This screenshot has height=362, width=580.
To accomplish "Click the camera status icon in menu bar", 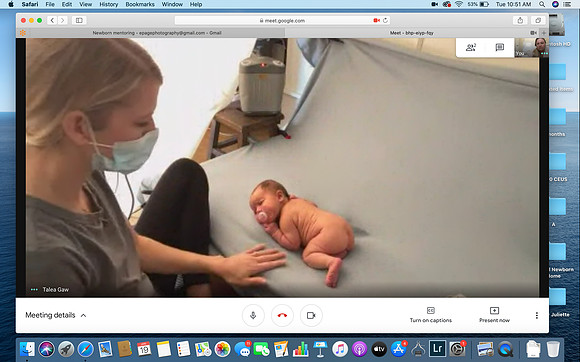I will tap(435, 4).
